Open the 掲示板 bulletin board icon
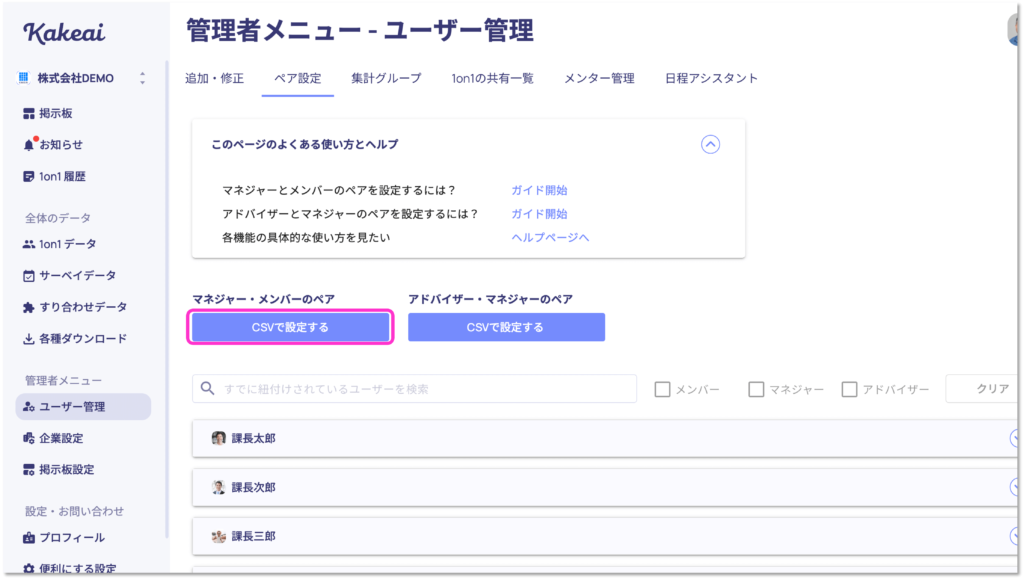 (29, 114)
